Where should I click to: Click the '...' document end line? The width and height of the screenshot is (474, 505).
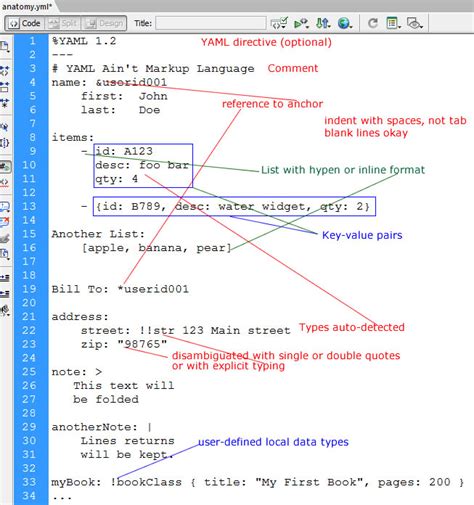pyautogui.click(x=62, y=497)
